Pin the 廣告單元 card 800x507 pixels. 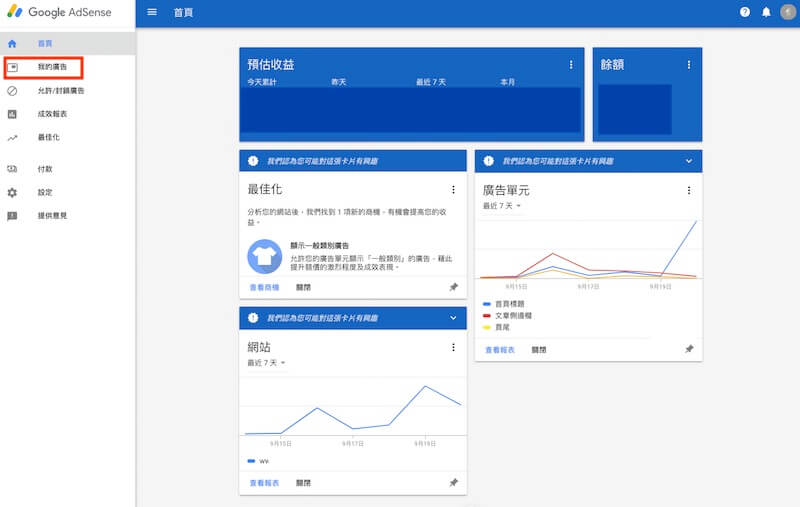688,349
